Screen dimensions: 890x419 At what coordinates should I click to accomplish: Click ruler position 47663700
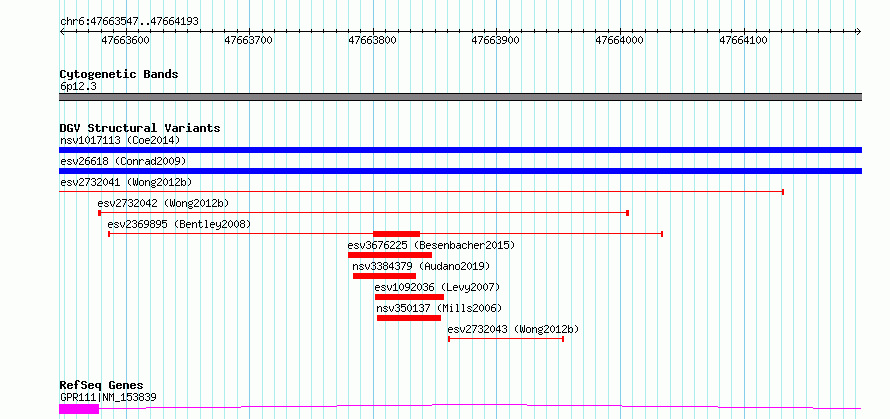pyautogui.click(x=249, y=40)
